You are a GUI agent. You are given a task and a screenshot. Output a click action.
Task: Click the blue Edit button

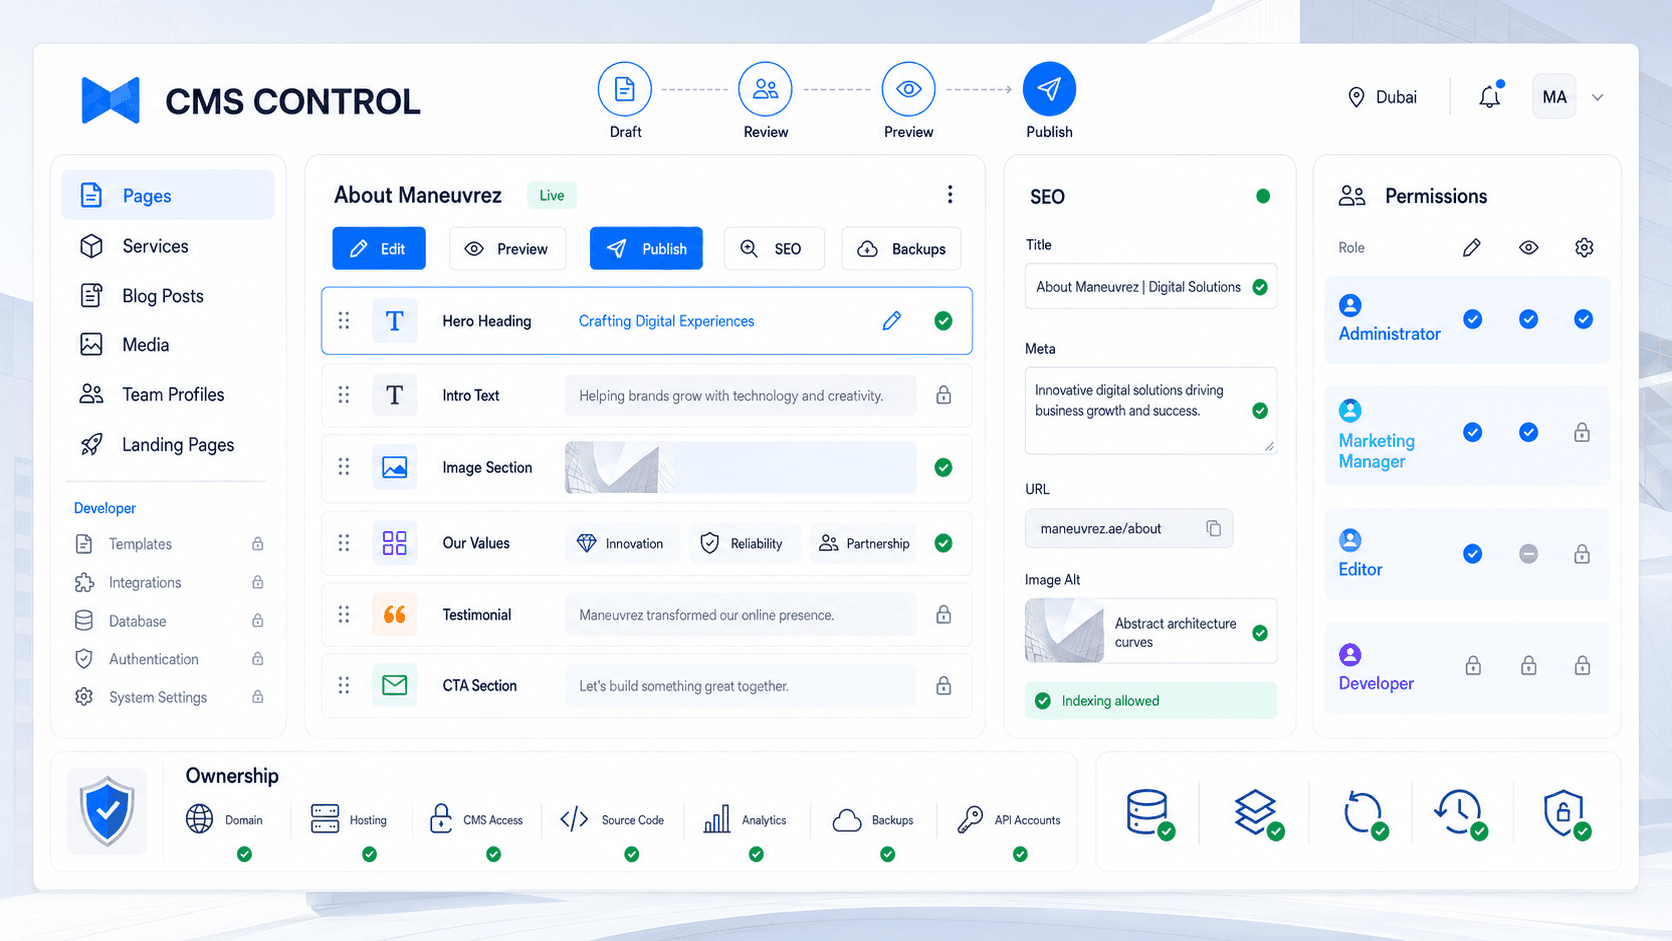379,248
